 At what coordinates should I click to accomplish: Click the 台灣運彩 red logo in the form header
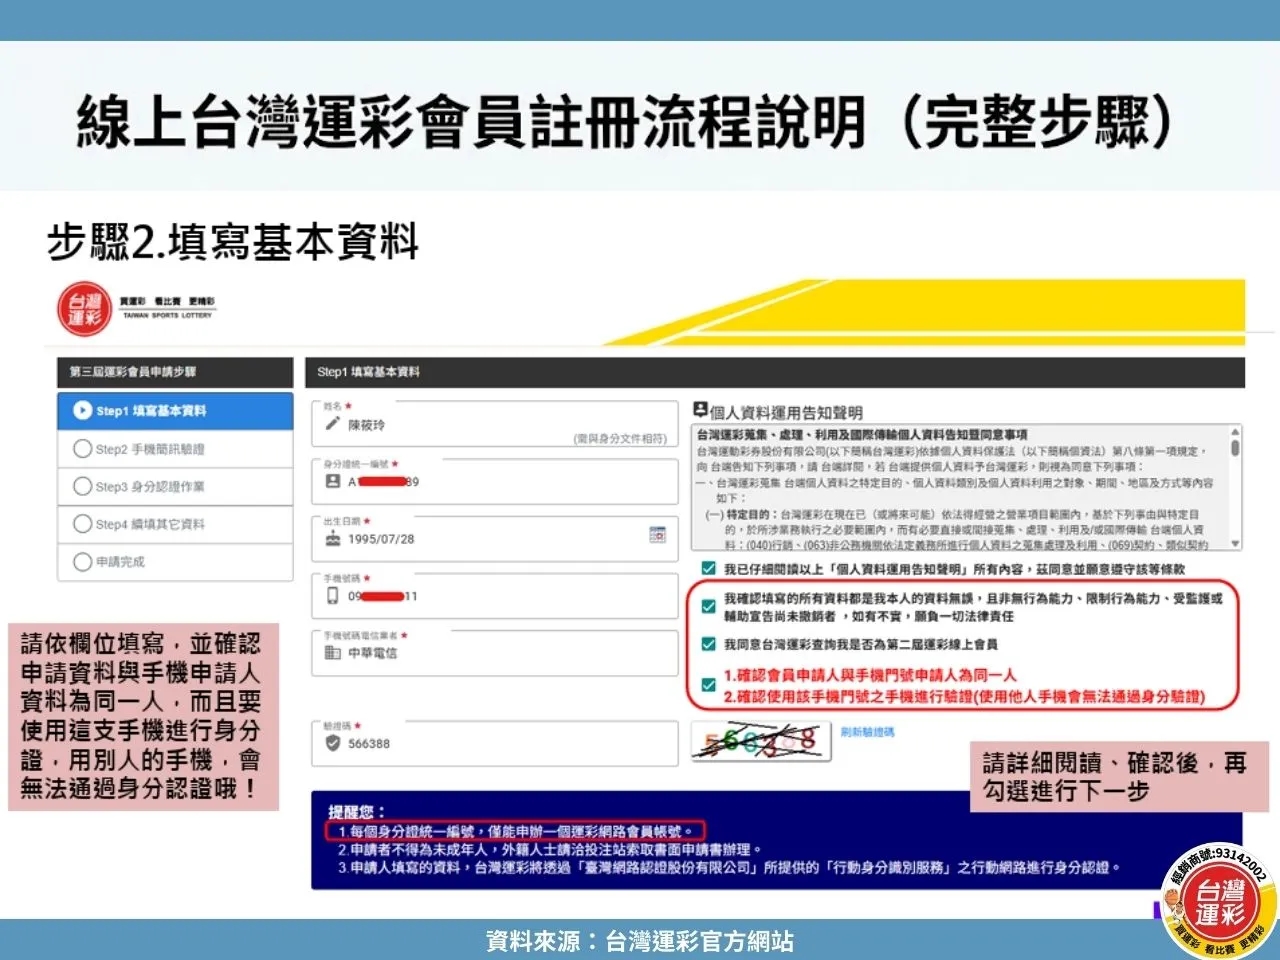84,309
